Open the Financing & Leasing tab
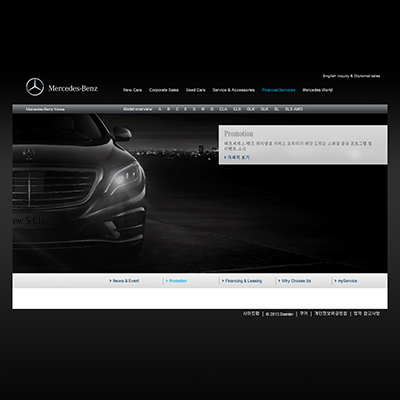 (242, 281)
